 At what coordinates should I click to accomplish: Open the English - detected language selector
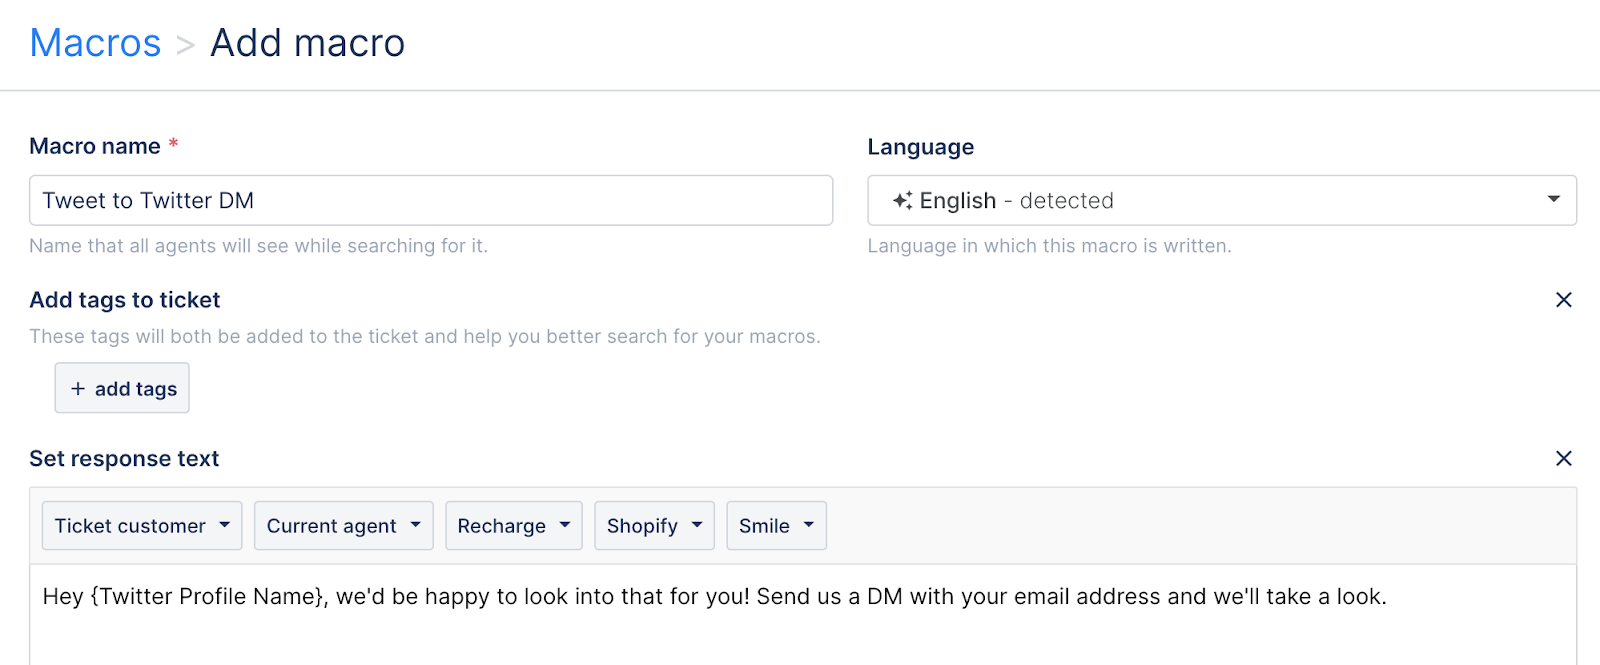point(1222,200)
